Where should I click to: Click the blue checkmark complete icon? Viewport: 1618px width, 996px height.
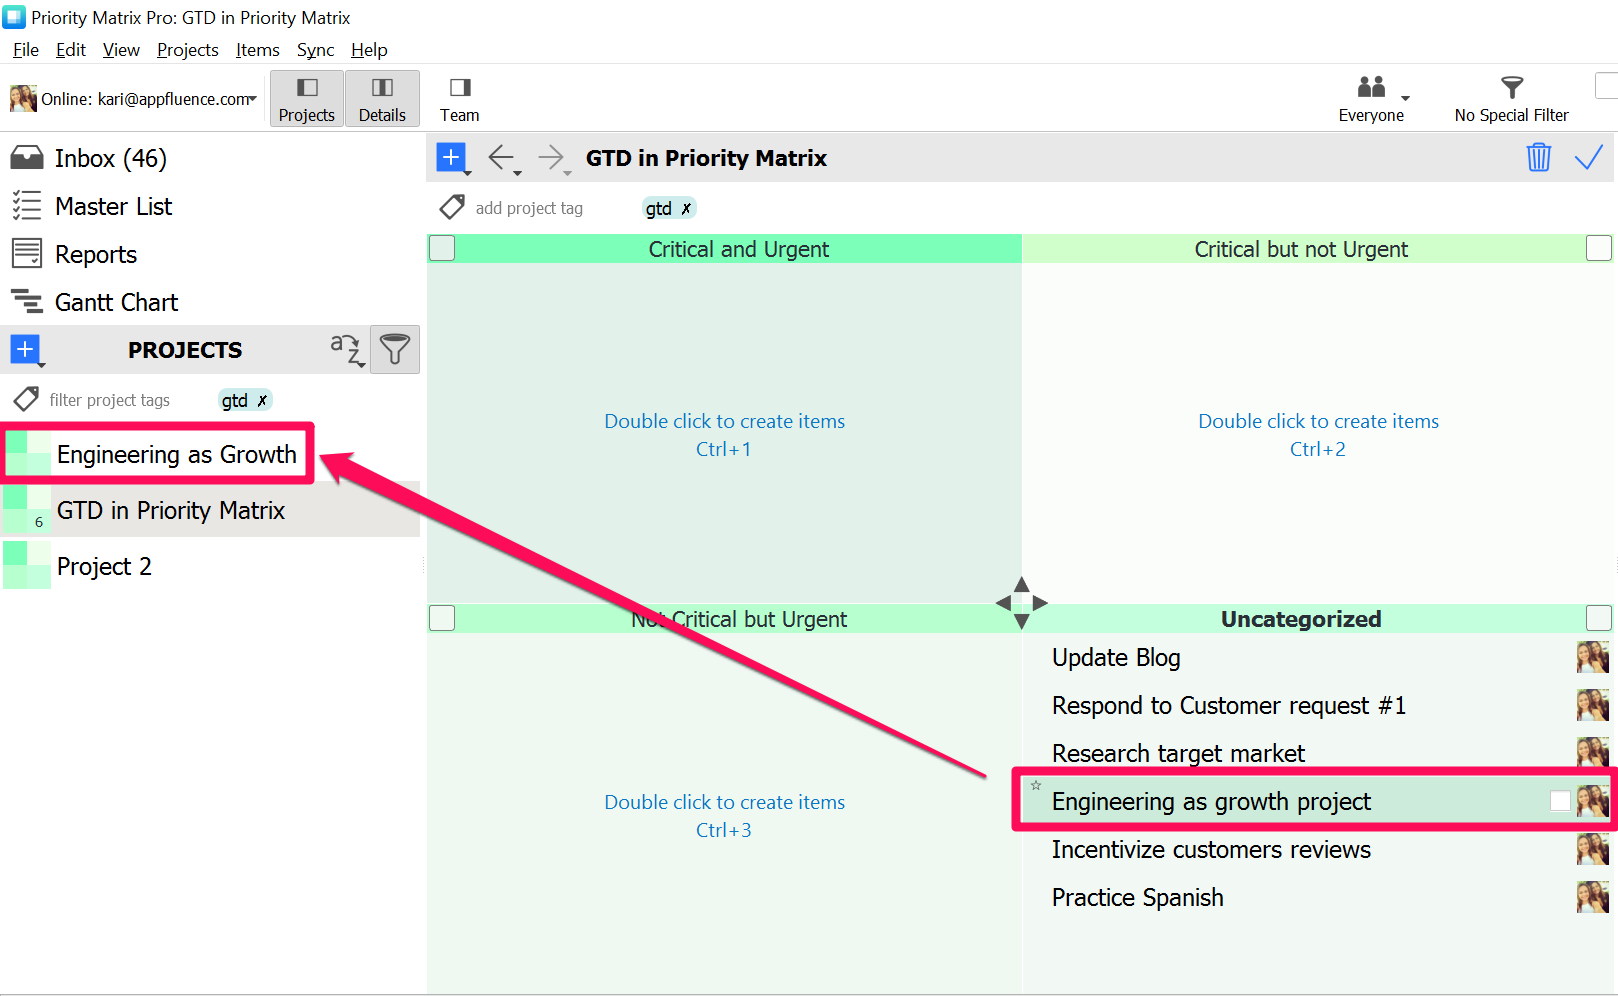pos(1588,158)
